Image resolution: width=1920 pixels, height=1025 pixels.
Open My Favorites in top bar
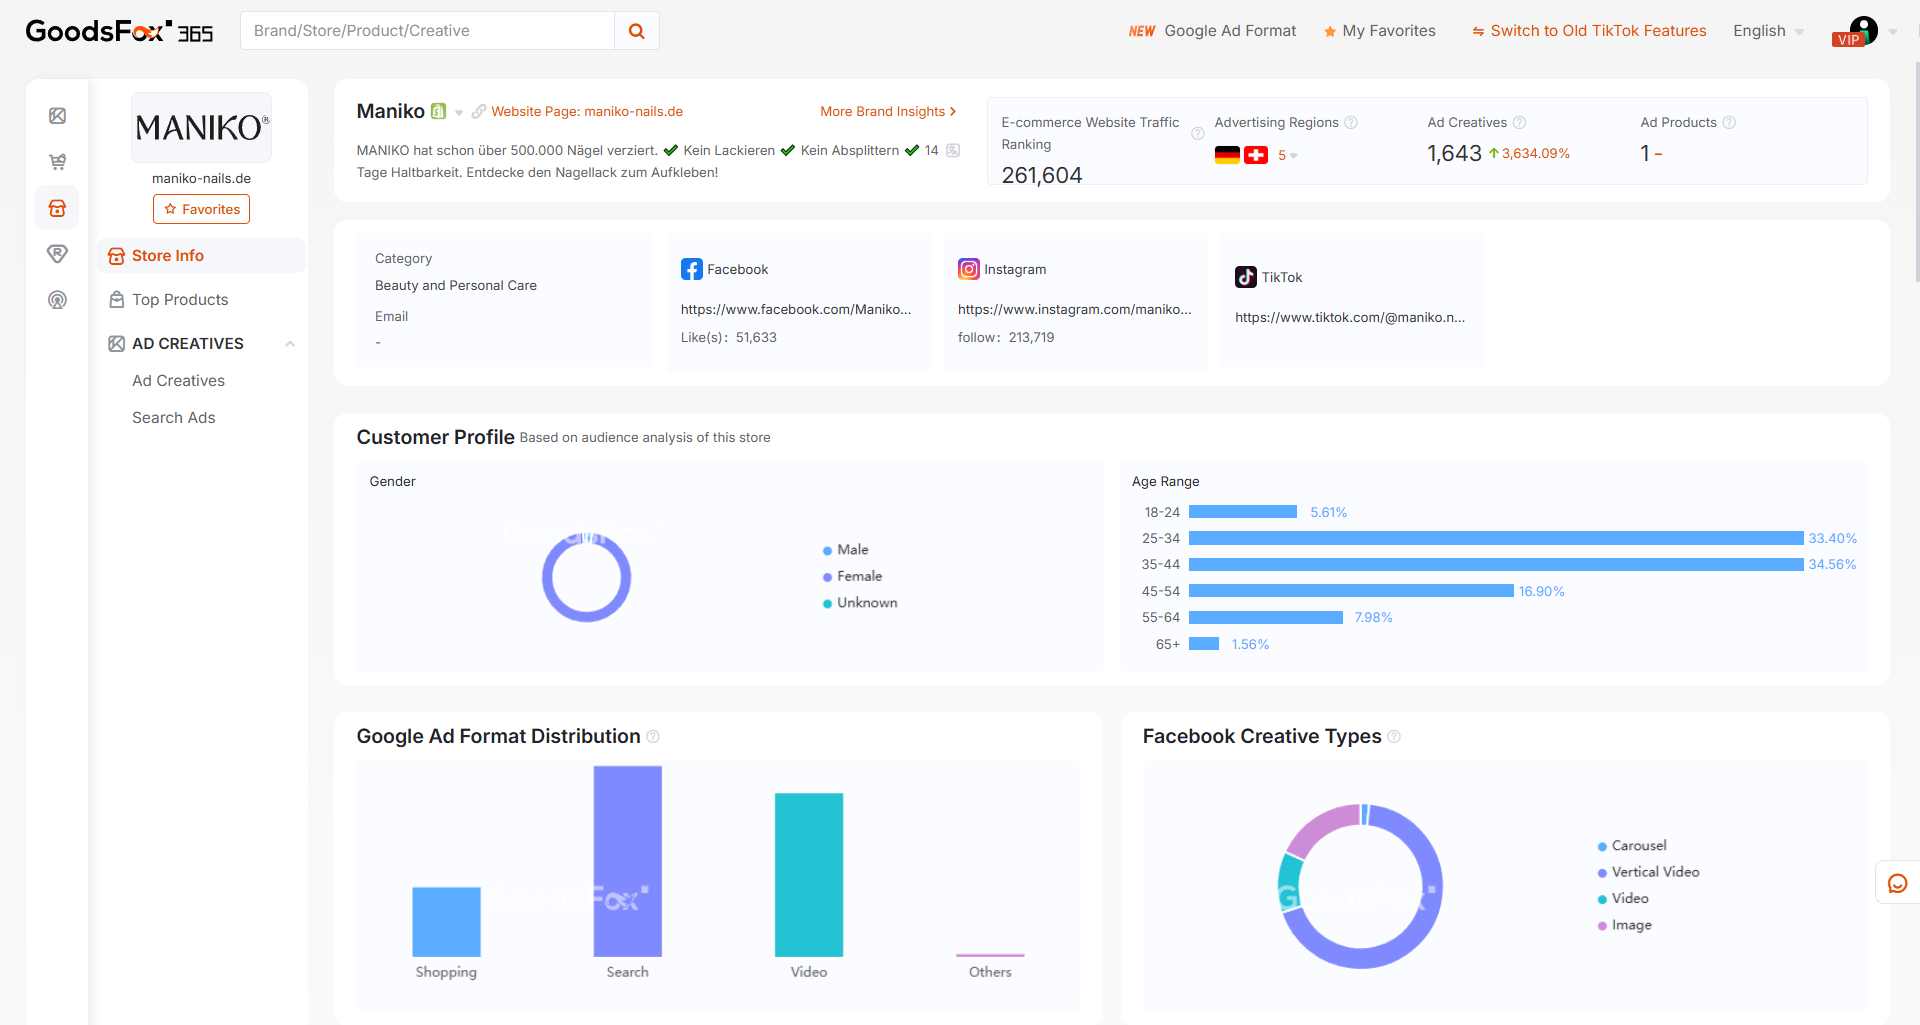1379,31
